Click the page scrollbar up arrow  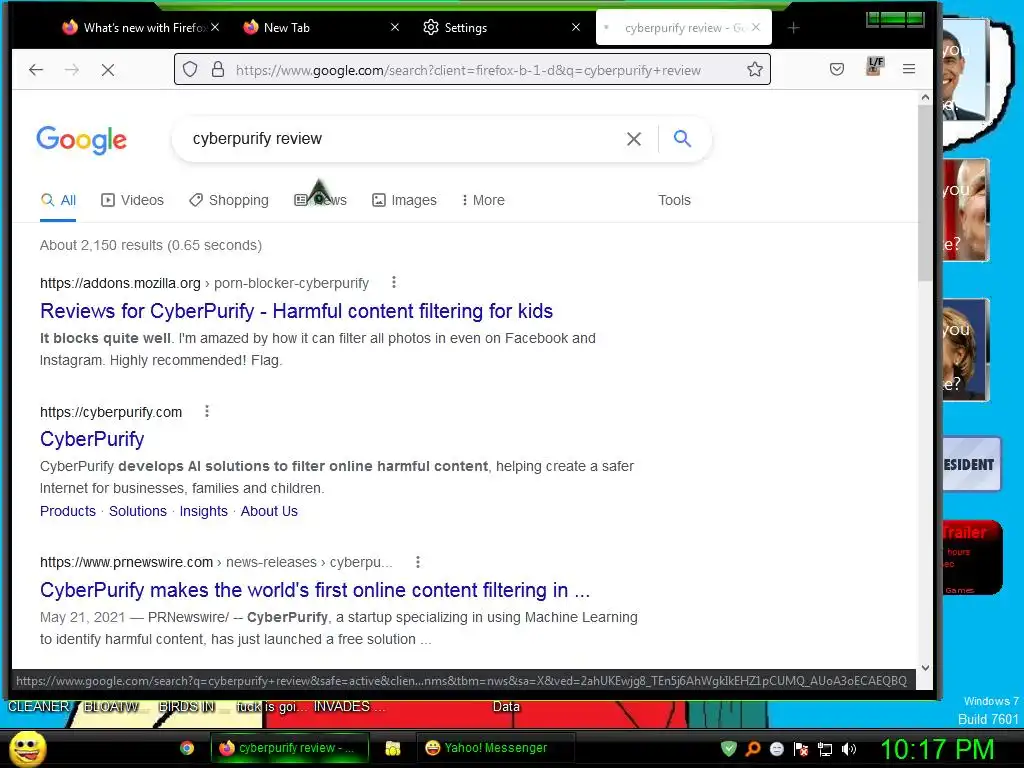tap(925, 97)
